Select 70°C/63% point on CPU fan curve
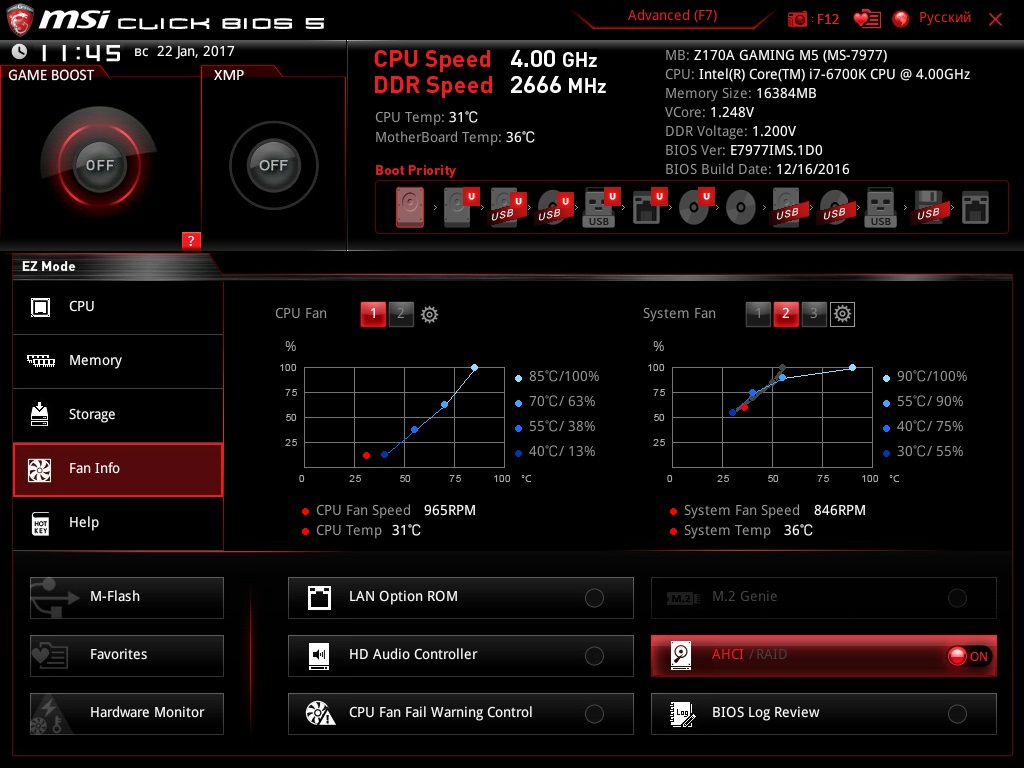 click(444, 405)
